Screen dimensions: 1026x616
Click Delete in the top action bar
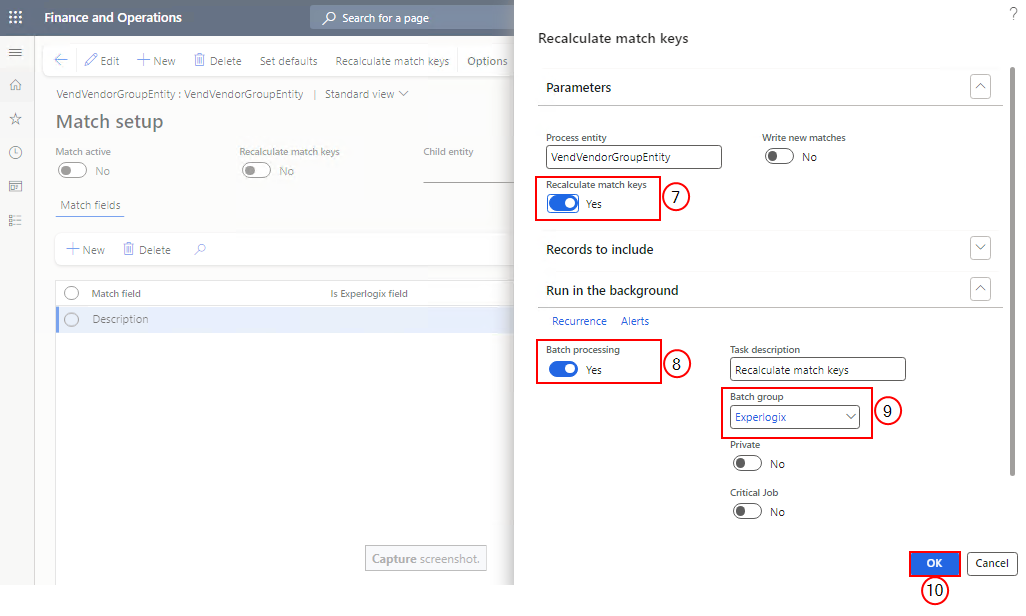pyautogui.click(x=218, y=60)
